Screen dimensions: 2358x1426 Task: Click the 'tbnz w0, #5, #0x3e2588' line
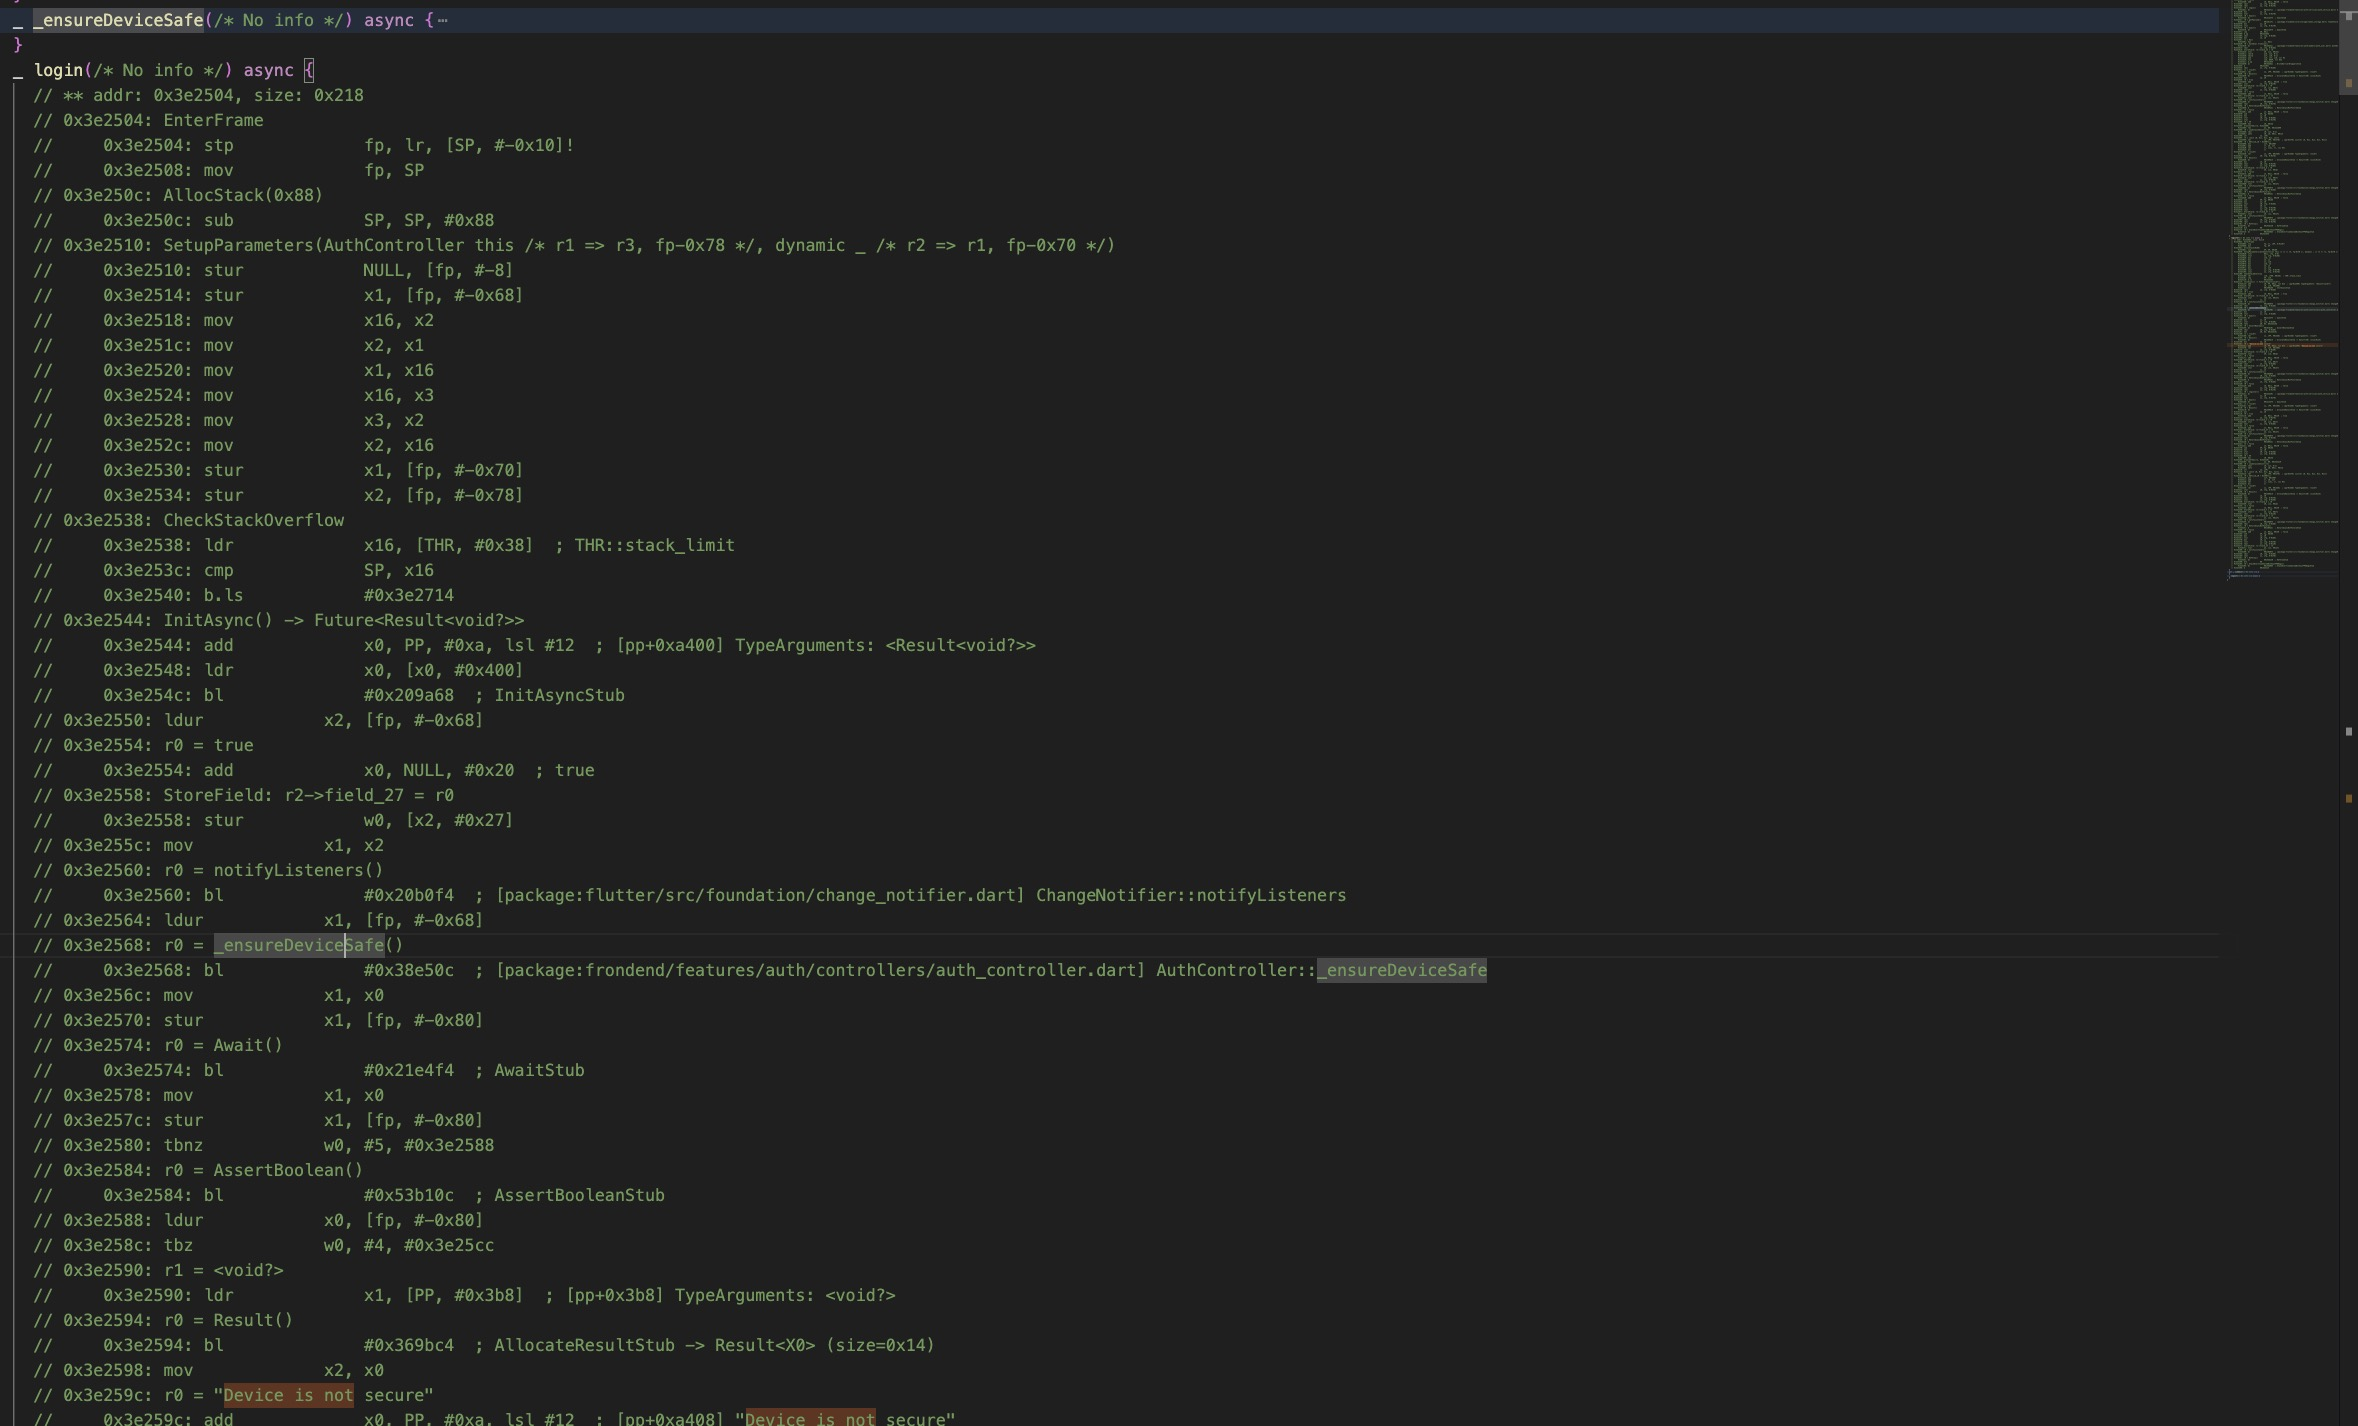[263, 1145]
